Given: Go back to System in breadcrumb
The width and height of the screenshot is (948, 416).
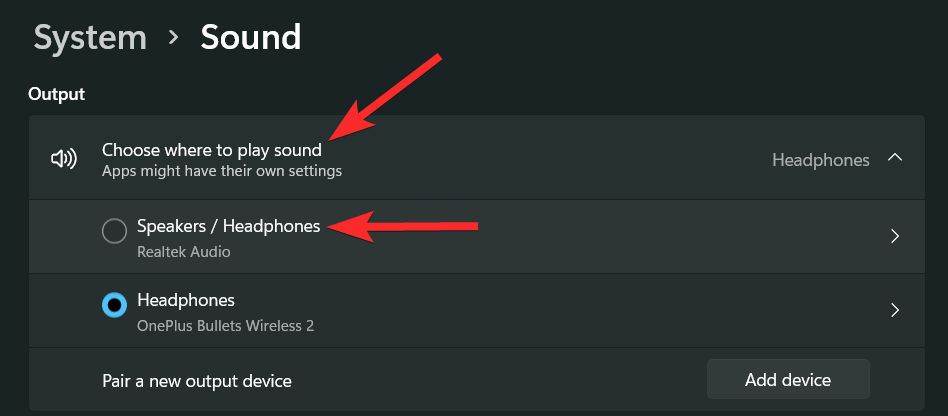Looking at the screenshot, I should 90,38.
